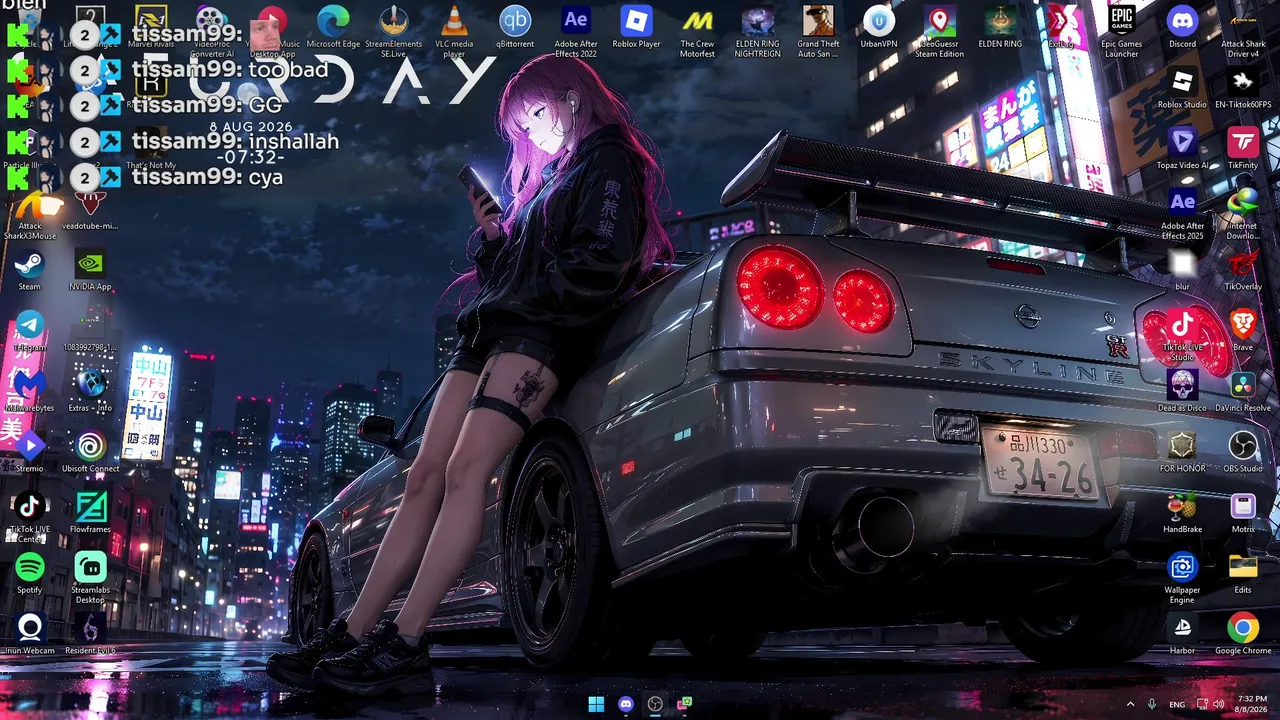Image resolution: width=1280 pixels, height=720 pixels.
Task: Select the blur desktop file
Action: click(x=1182, y=271)
